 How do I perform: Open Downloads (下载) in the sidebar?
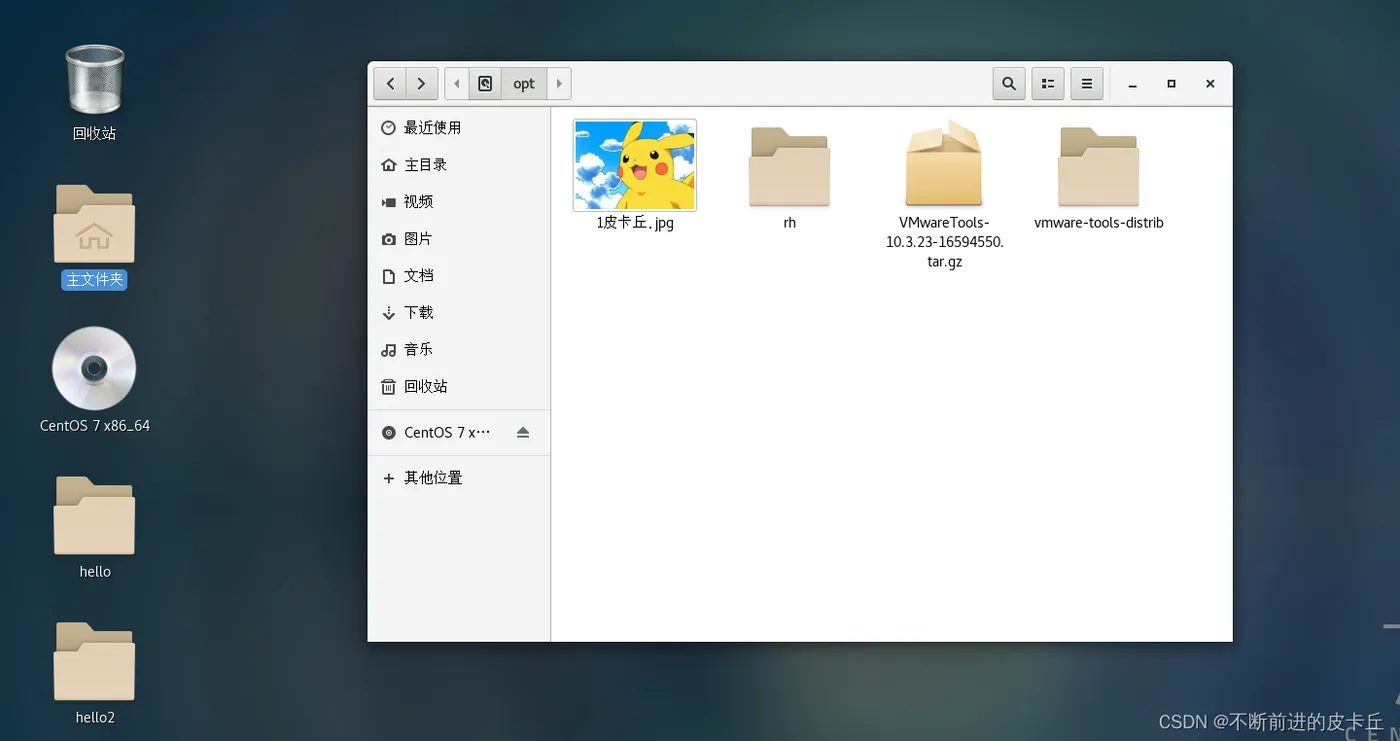click(x=459, y=313)
